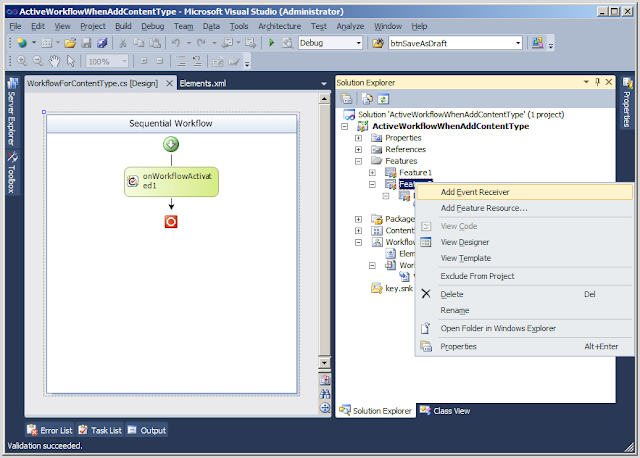Click the Zoom In magnifier icon

click(22, 61)
